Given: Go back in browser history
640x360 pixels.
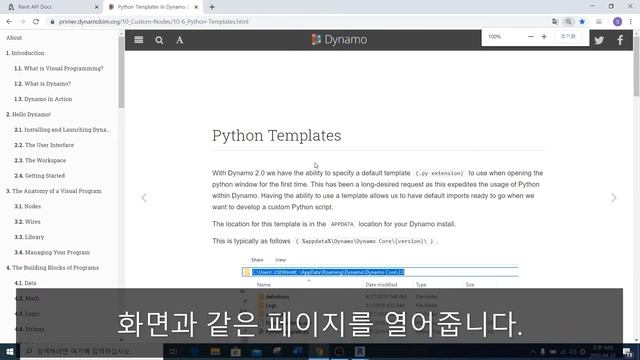Looking at the screenshot, I should 9,22.
